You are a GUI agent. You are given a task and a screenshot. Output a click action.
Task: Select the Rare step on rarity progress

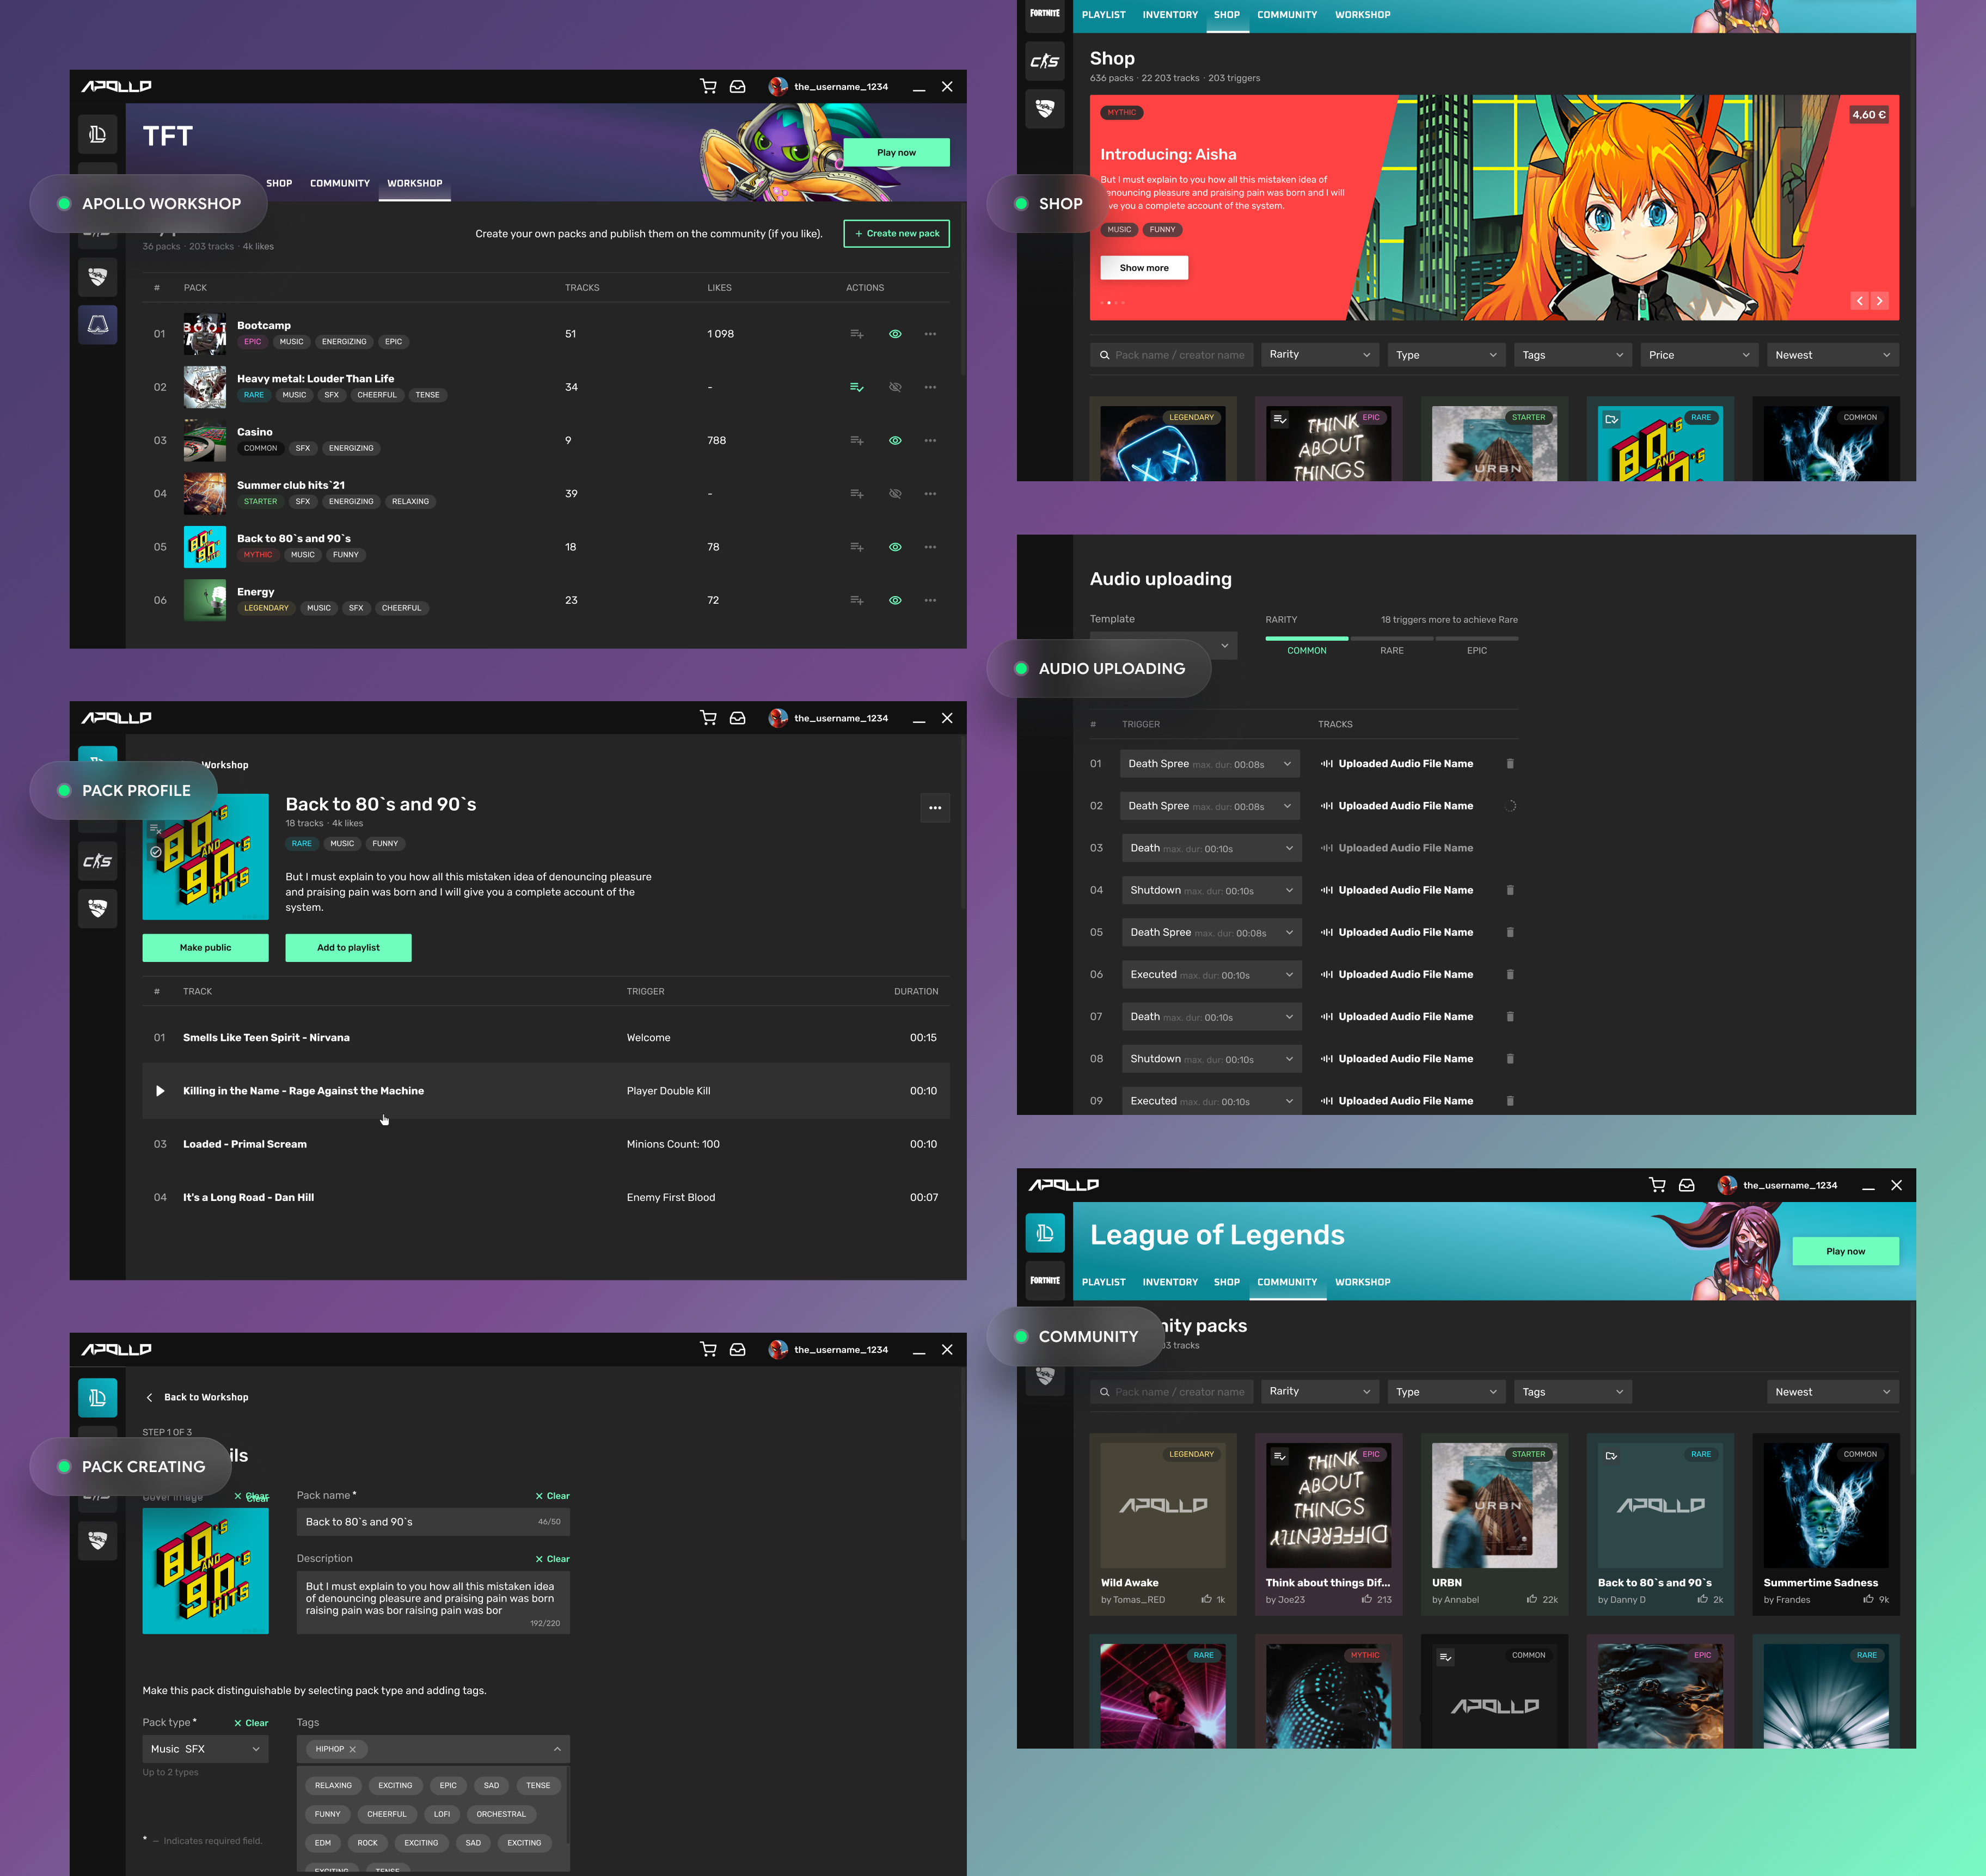1392,651
